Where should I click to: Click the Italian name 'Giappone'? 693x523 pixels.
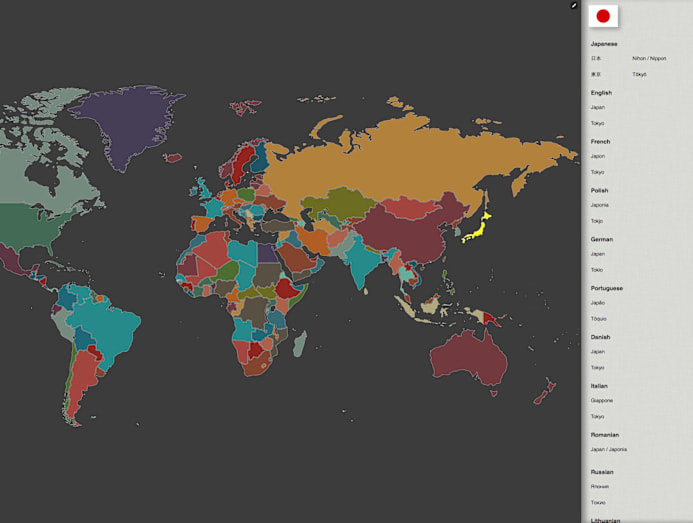tap(601, 400)
